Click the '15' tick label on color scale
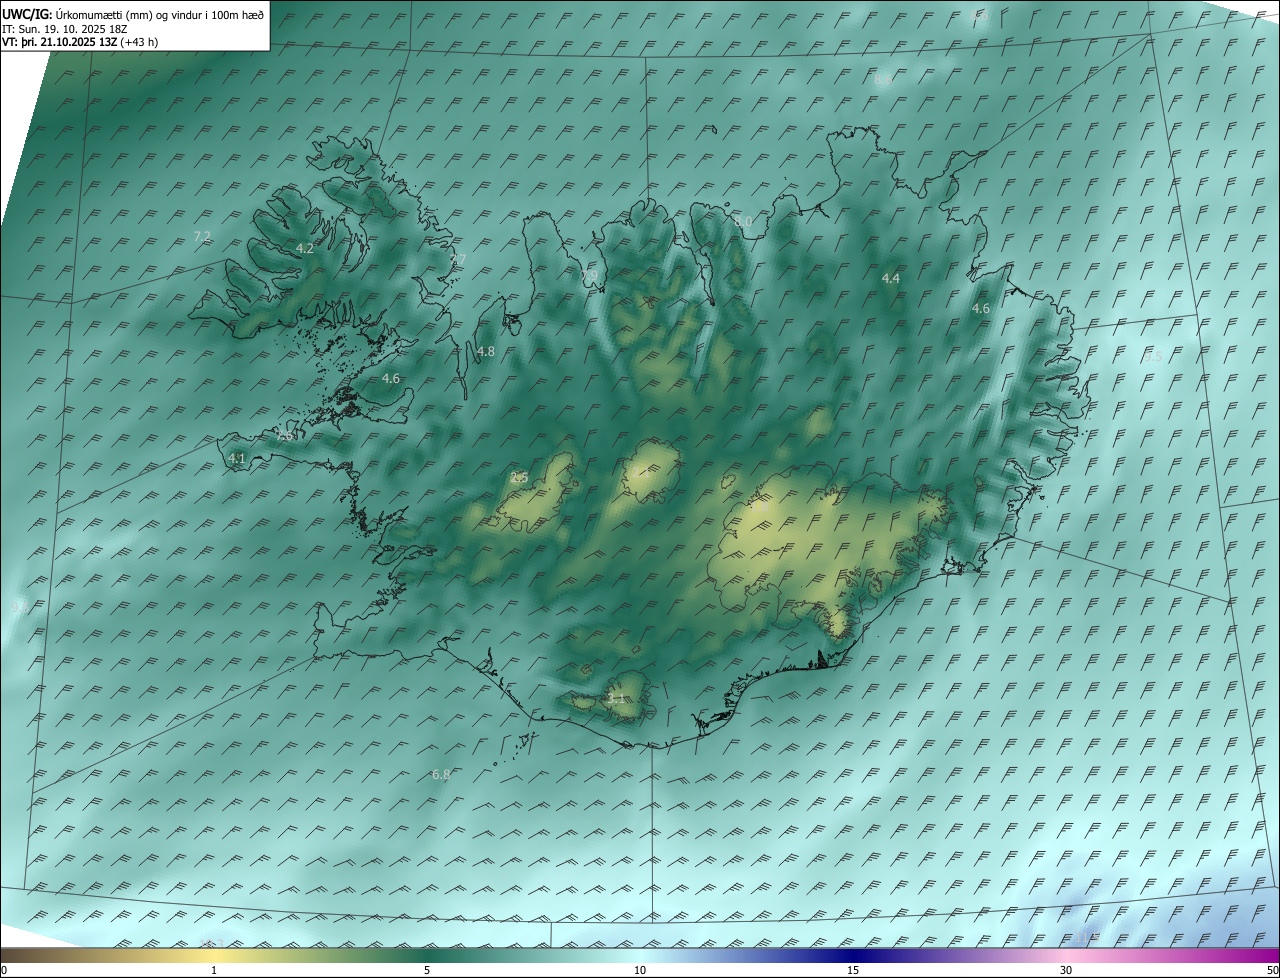1280x978 pixels. (853, 970)
